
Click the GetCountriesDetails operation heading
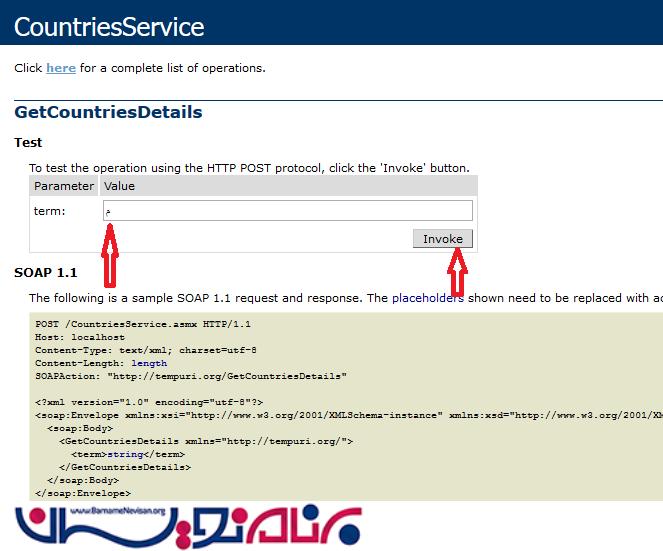tap(108, 112)
